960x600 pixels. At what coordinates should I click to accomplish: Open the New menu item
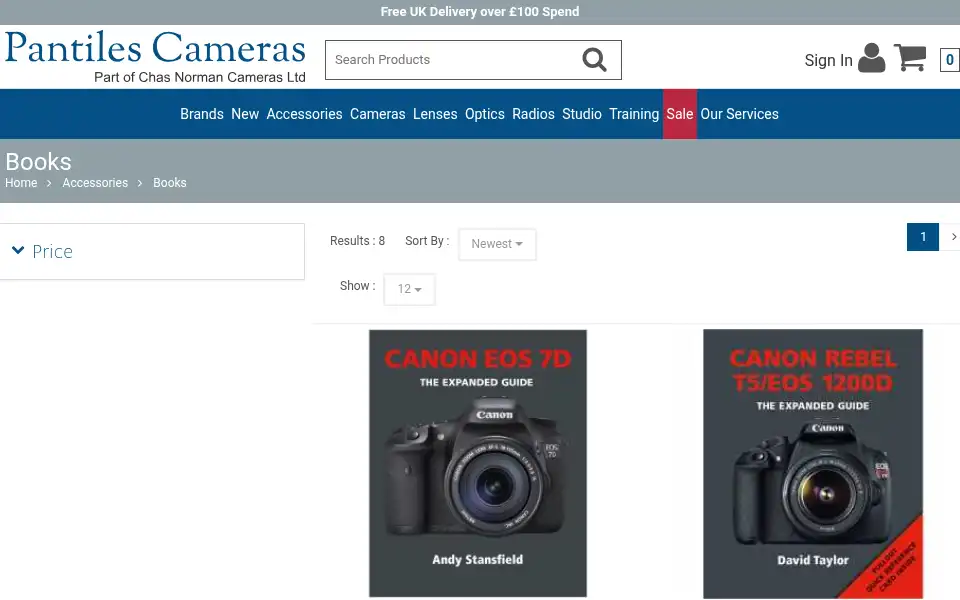(x=245, y=114)
